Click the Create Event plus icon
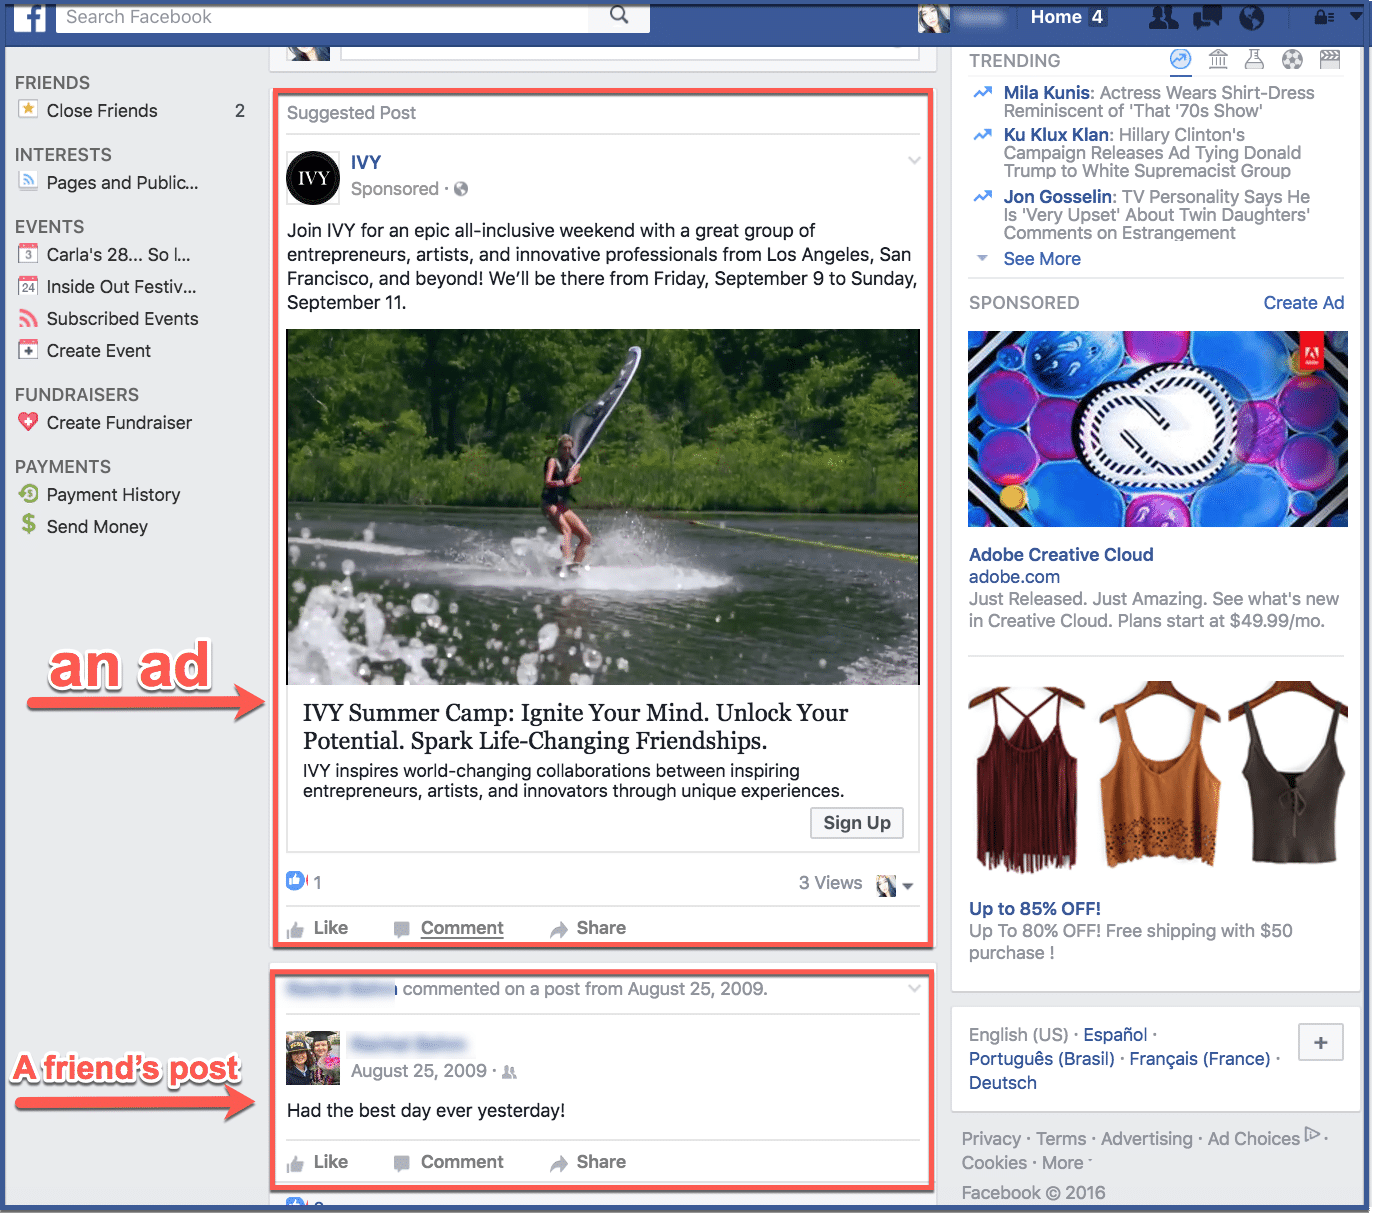Screen dimensions: 1375x1213 coord(28,350)
